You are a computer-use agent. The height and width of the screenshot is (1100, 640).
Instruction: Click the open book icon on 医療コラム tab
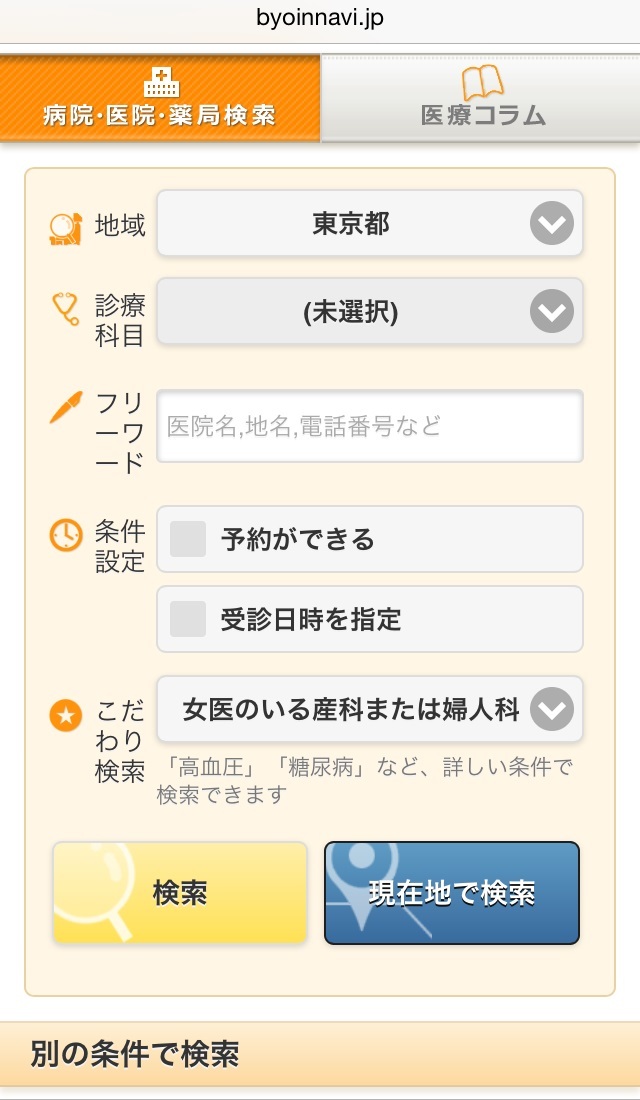tap(482, 82)
